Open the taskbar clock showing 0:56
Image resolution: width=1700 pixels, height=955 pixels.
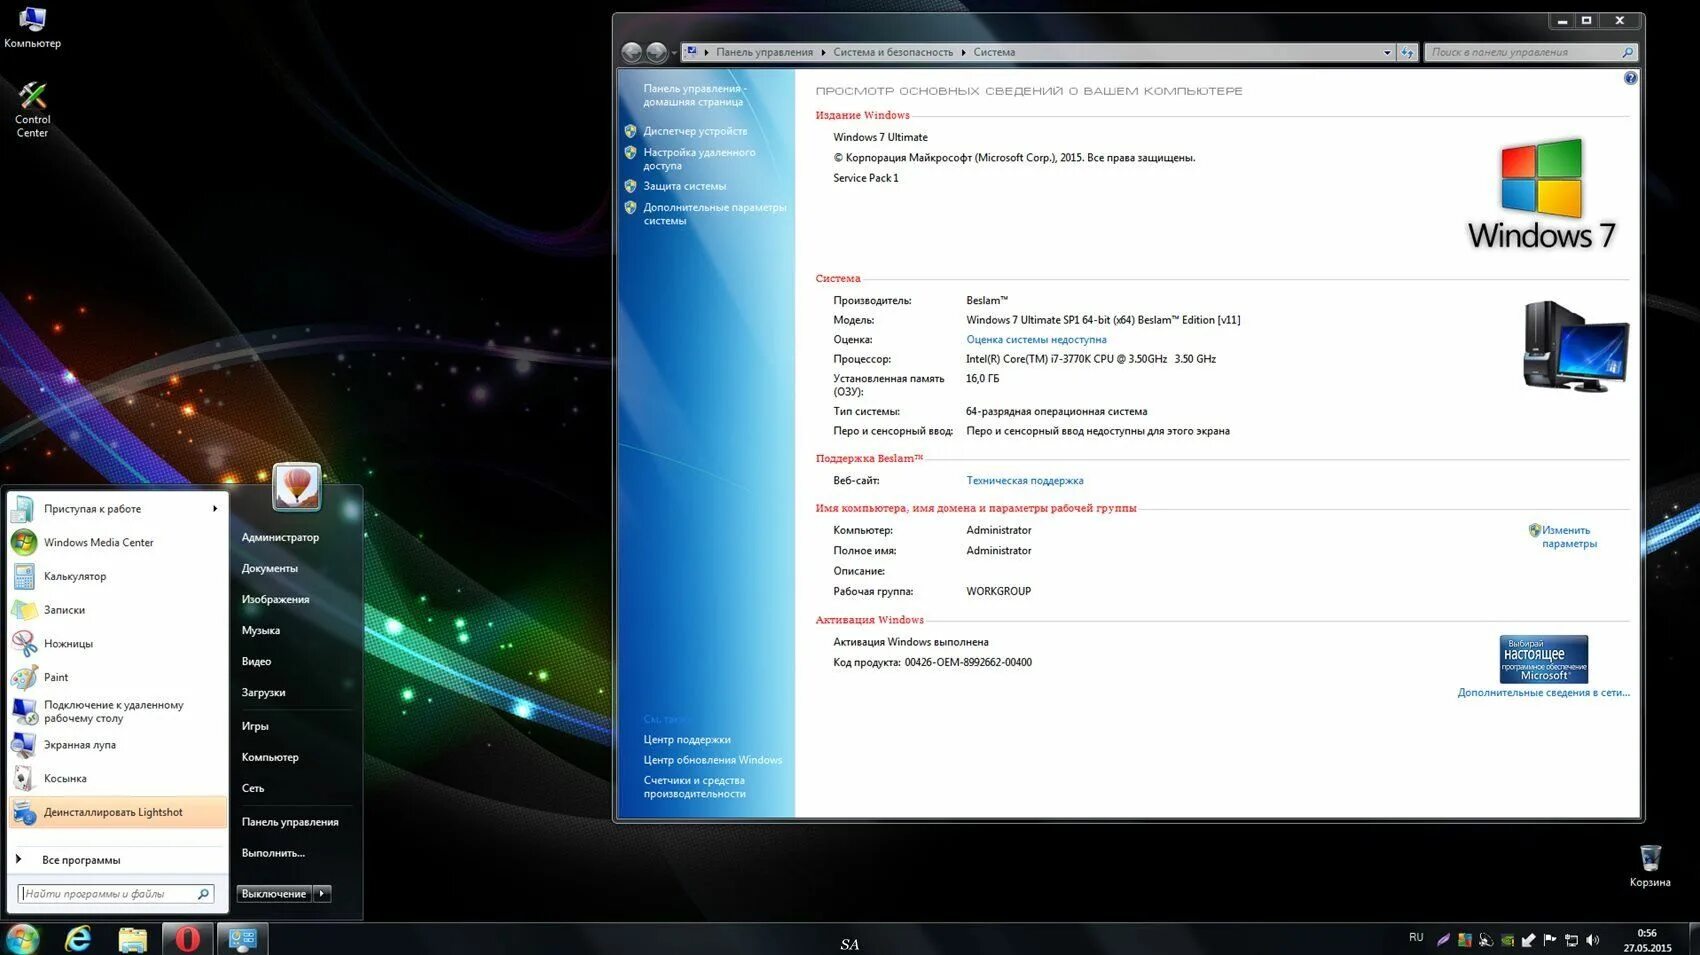[x=1647, y=940]
